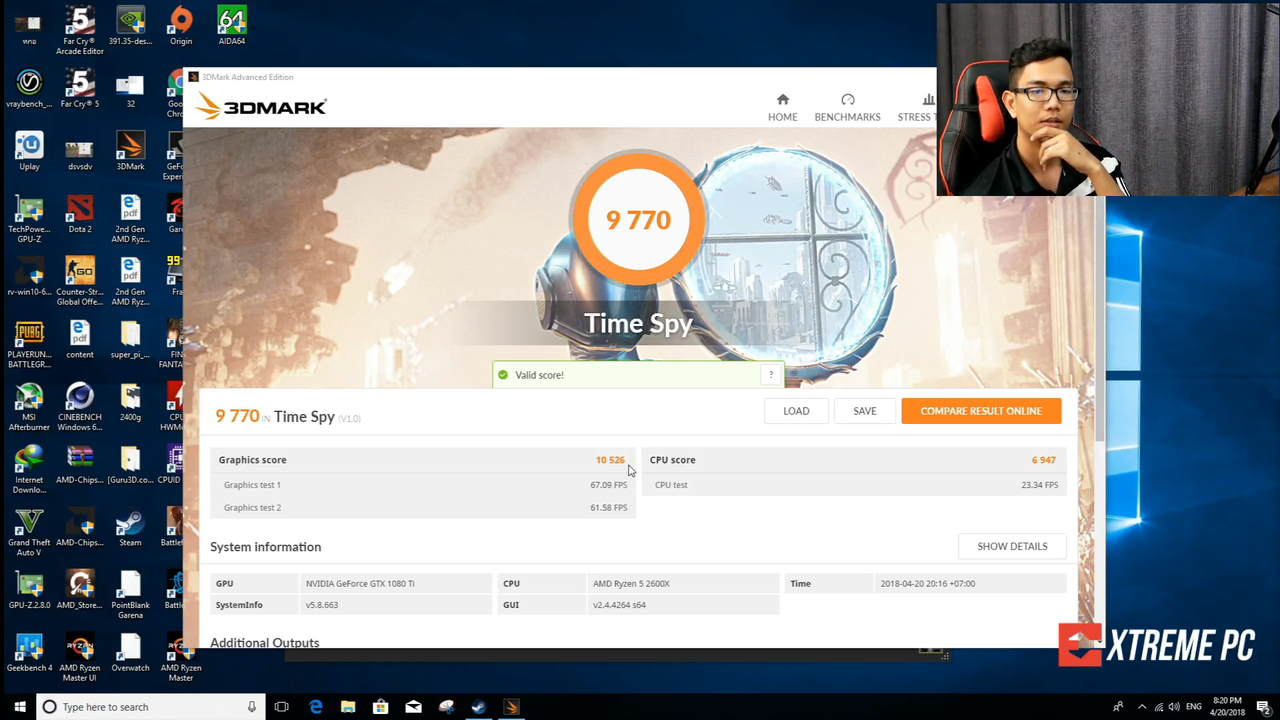1280x720 pixels.
Task: Open the Mail app on taskbar
Action: point(413,707)
